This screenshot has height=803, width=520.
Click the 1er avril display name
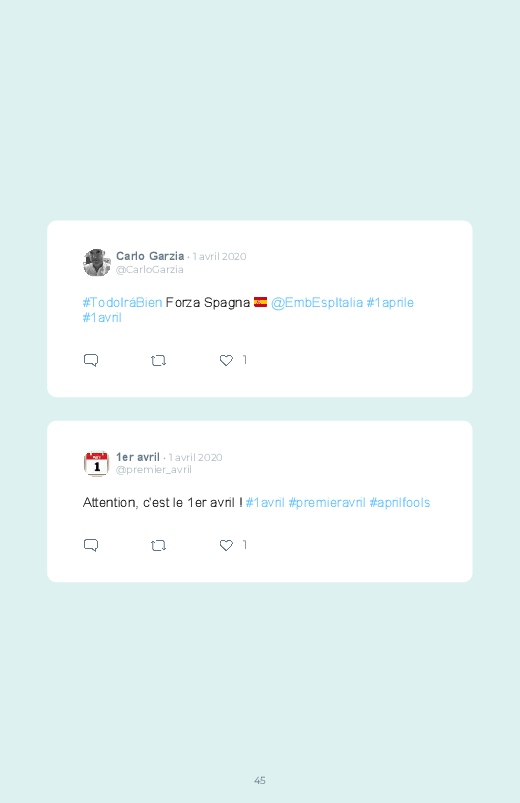point(138,457)
